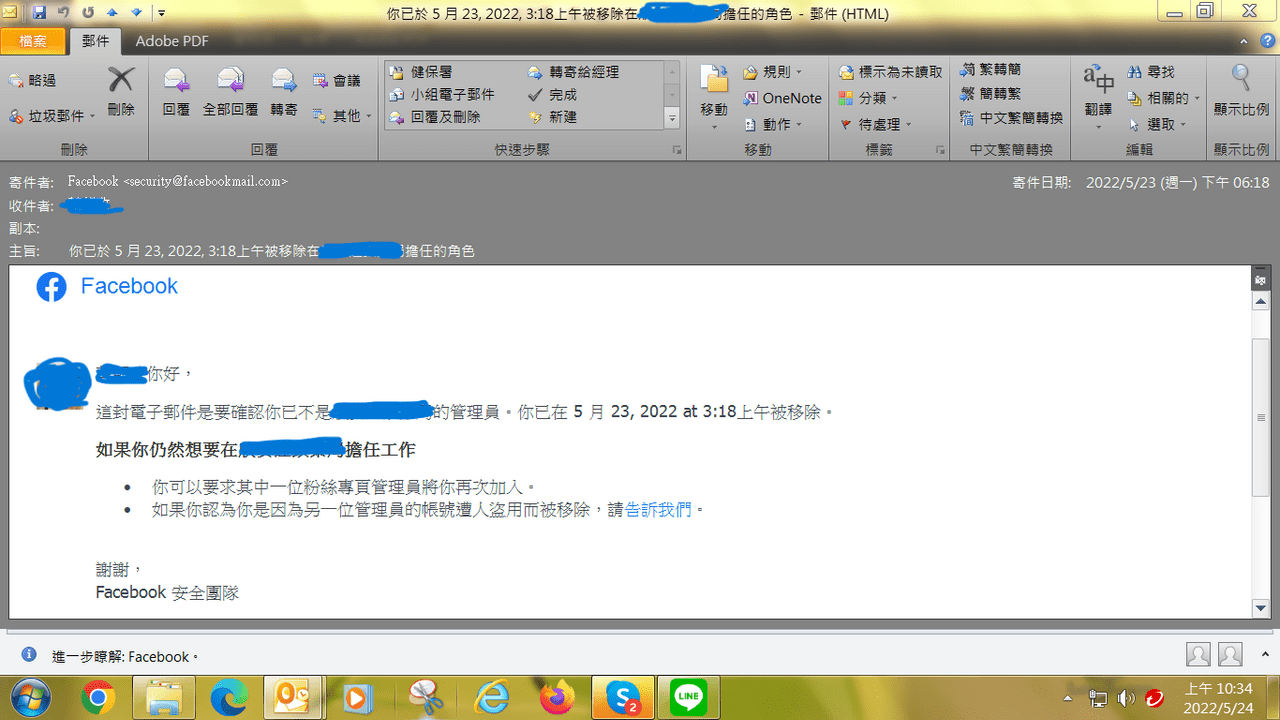The image size is (1280, 720).
Task: Open the 選取 select dropdown
Action: 1156,124
